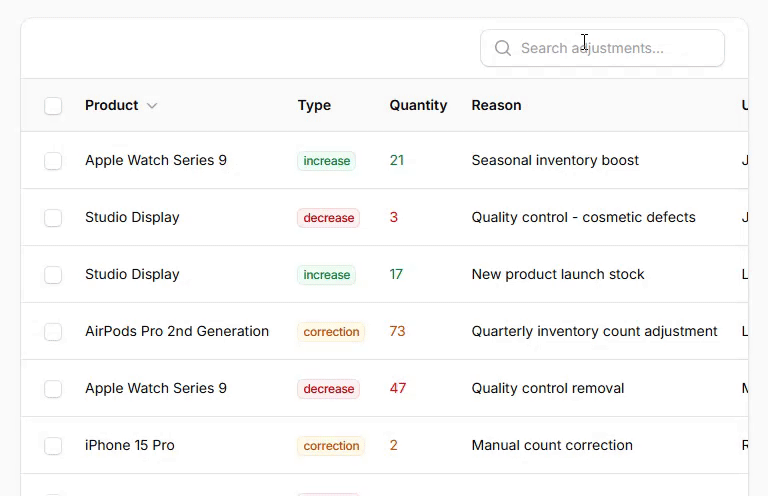The image size is (768, 496).
Task: Click the Product column header
Action: pos(112,105)
